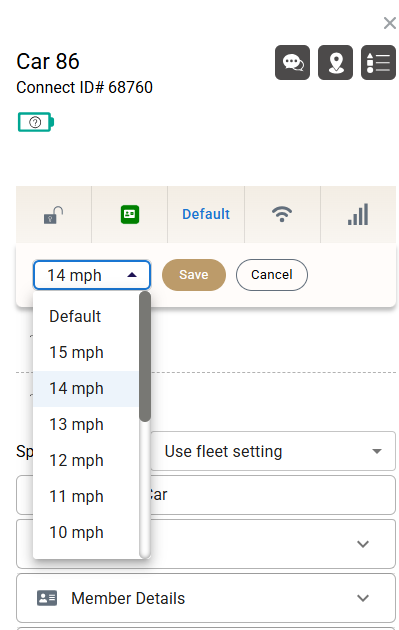Open the Use fleet setting dropdown
Viewport: 399px width, 630px height.
(x=273, y=451)
